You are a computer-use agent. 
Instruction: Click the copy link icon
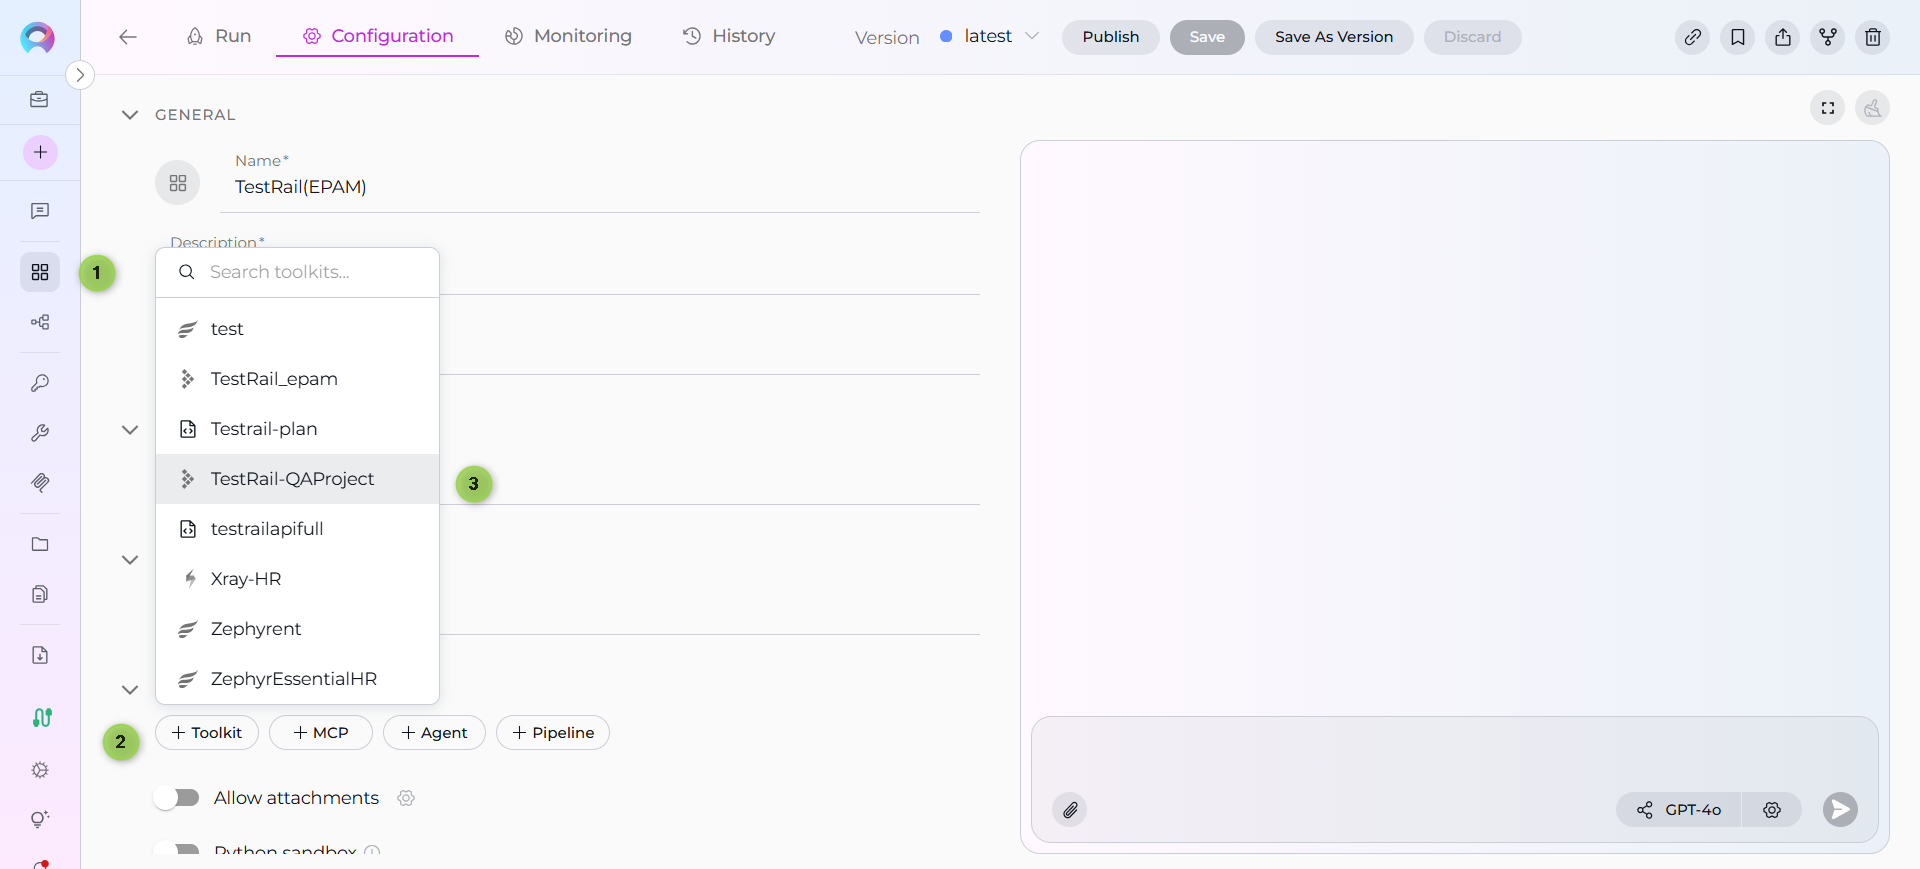click(x=1692, y=37)
